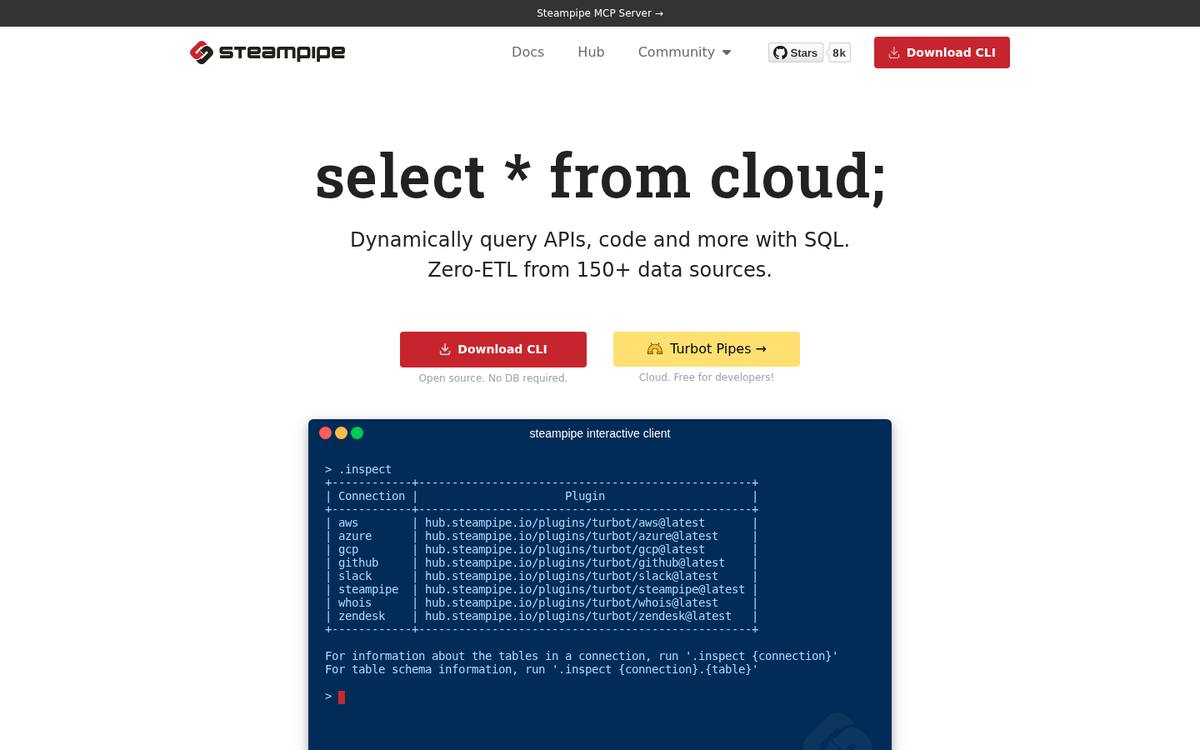
Task: Click 'For information about the tables' help line
Action: pos(581,656)
